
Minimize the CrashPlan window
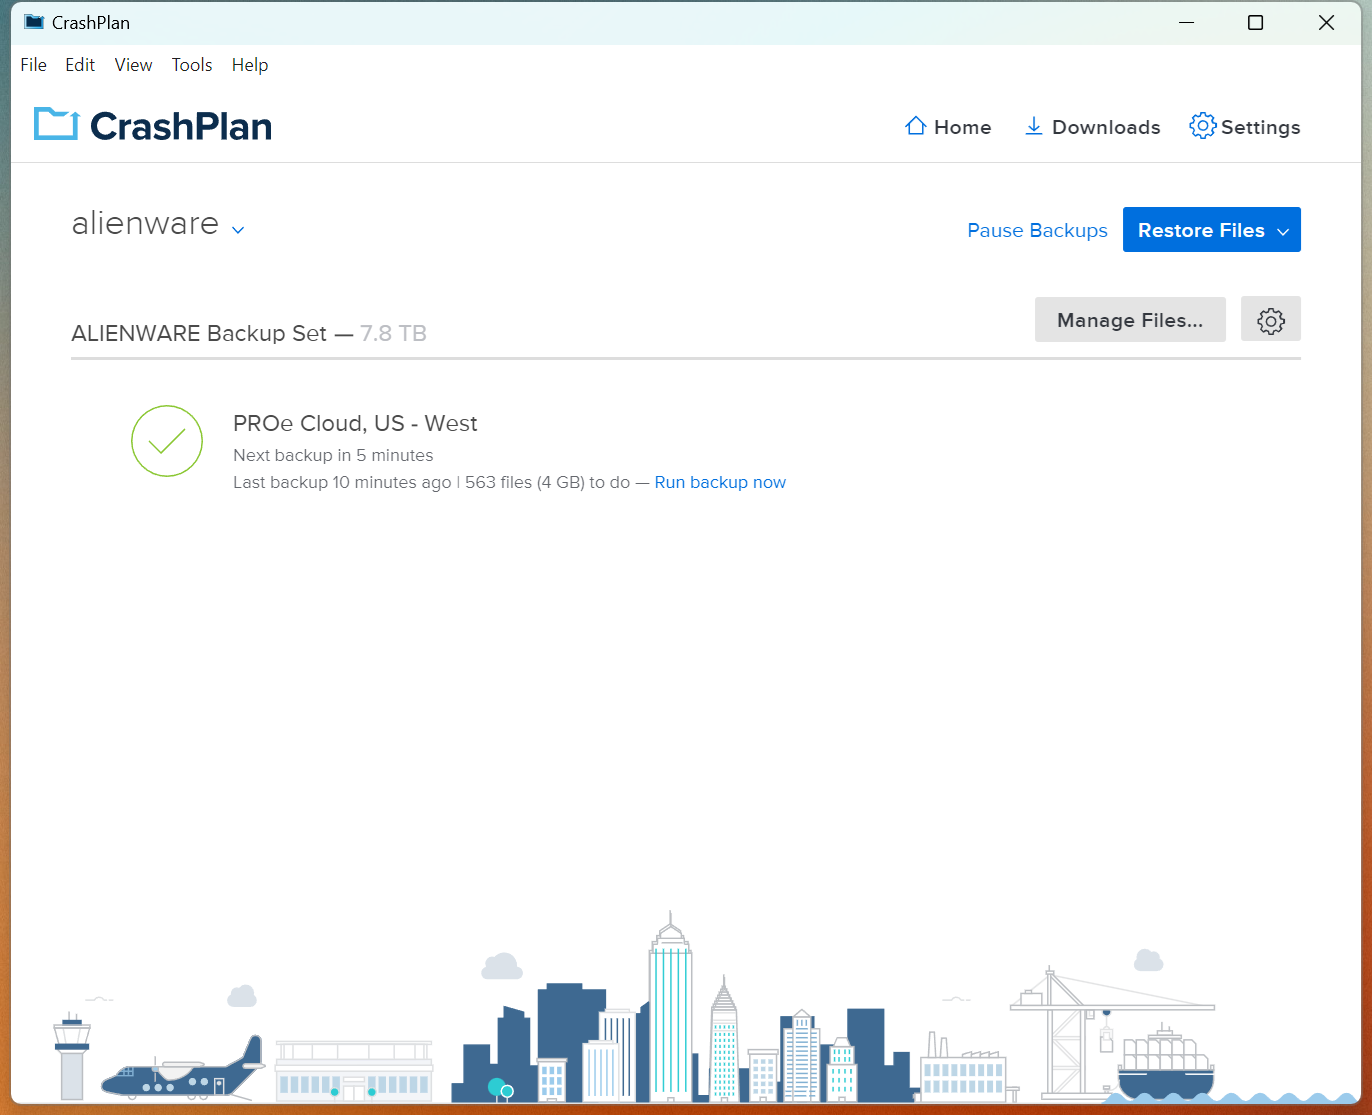[1187, 22]
